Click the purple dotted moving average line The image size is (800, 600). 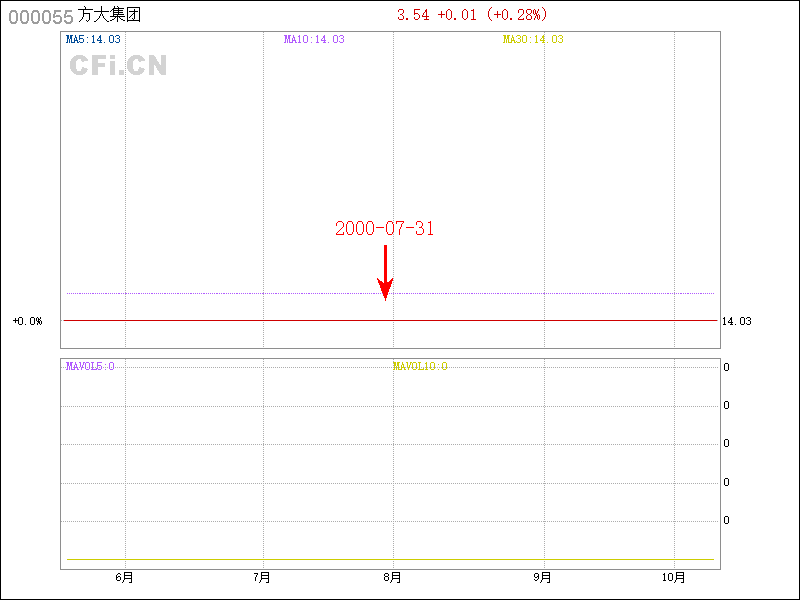[390, 293]
